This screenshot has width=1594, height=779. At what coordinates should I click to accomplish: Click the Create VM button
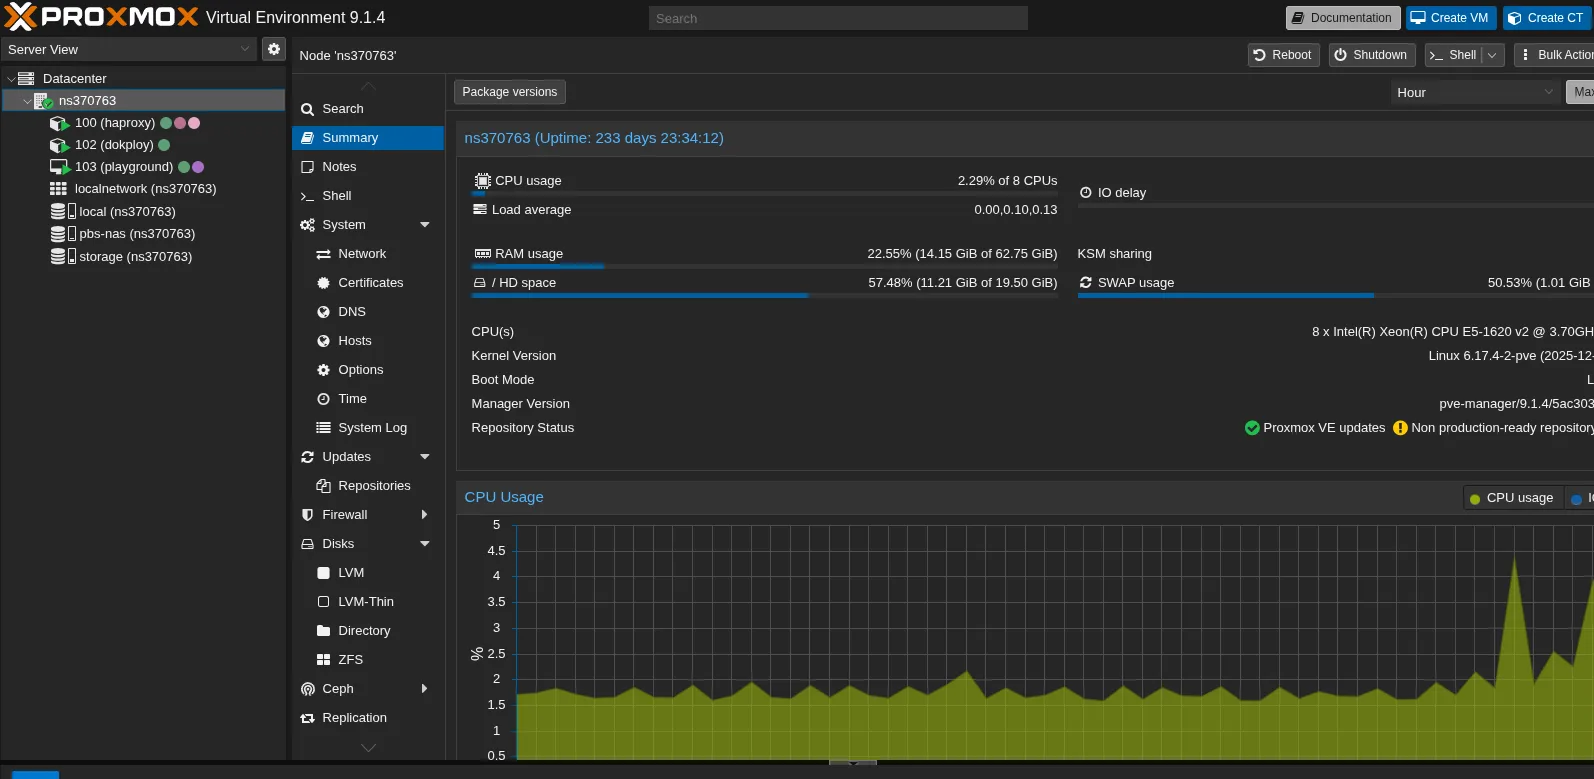tap(1450, 18)
